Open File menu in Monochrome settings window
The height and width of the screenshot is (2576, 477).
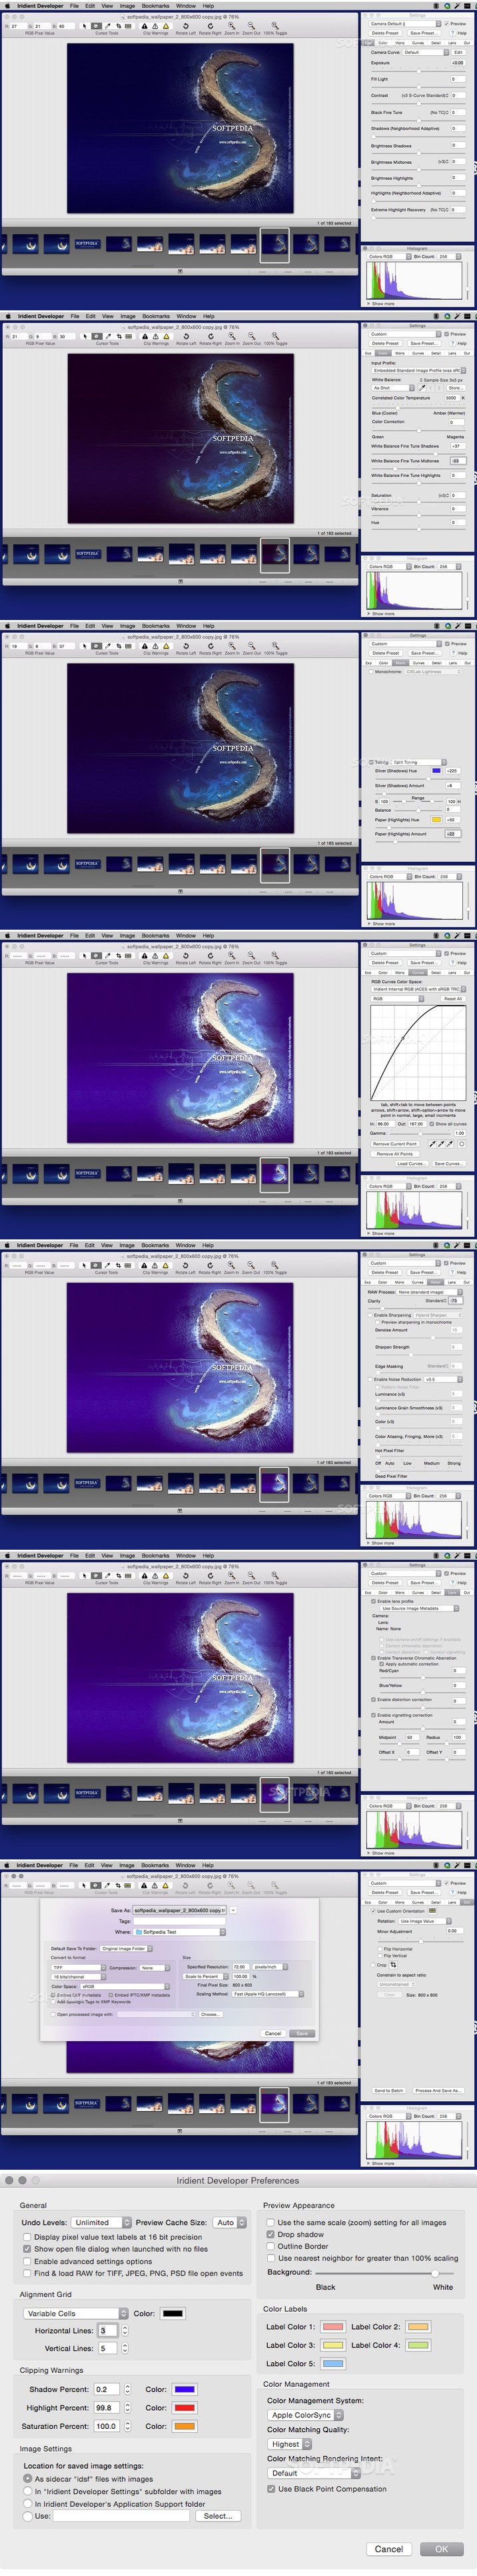[74, 626]
